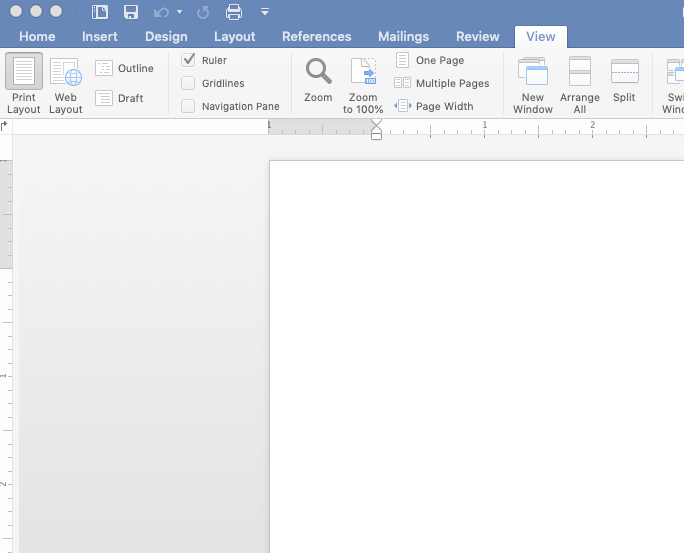Click the left indent box on ruler

tap(376, 137)
